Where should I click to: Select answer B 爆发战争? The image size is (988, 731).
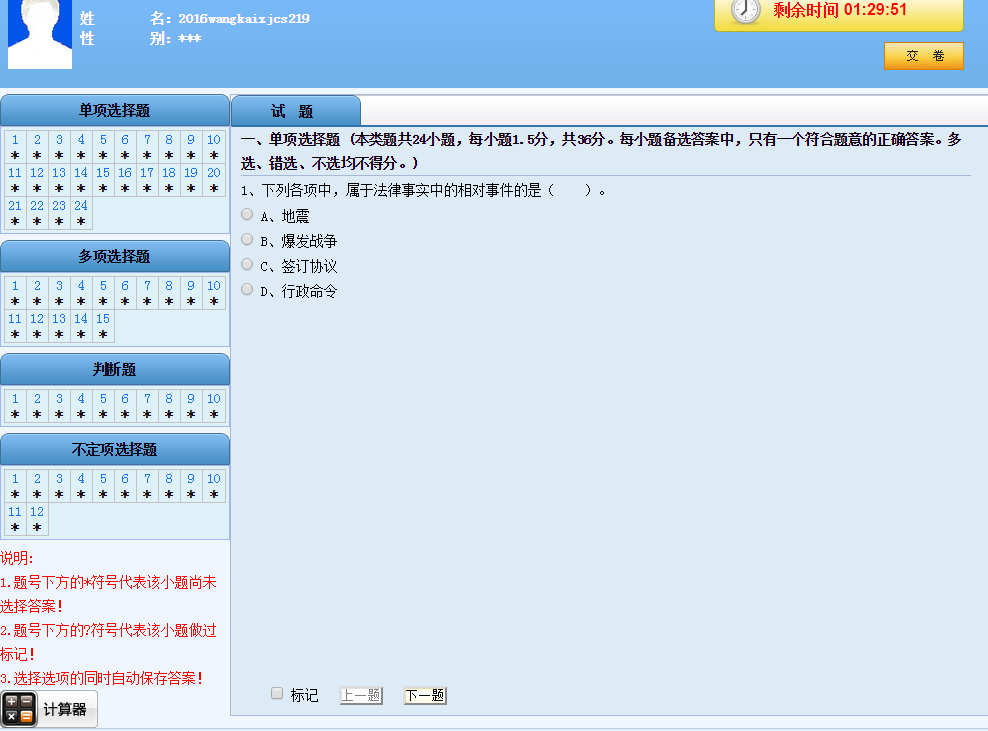click(247, 240)
